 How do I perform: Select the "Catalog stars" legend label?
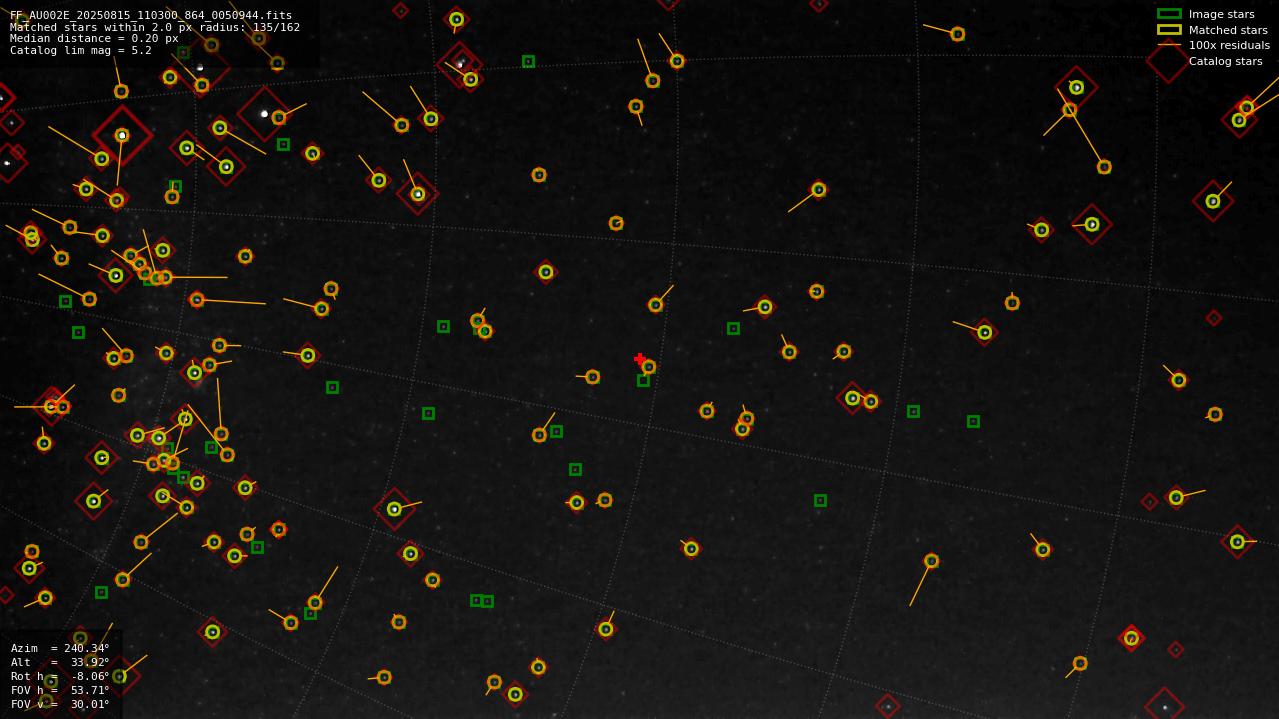(1225, 61)
